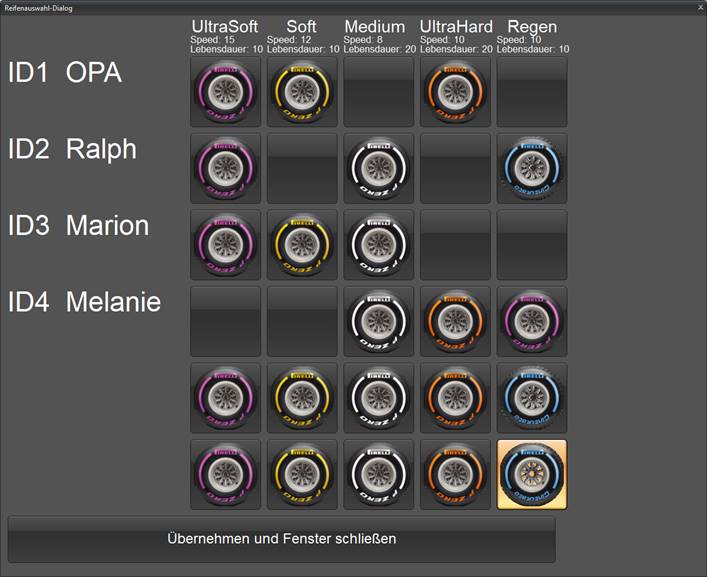Pick Marion's purple UltraSoft tire
This screenshot has height=577, width=707.
click(x=225, y=245)
